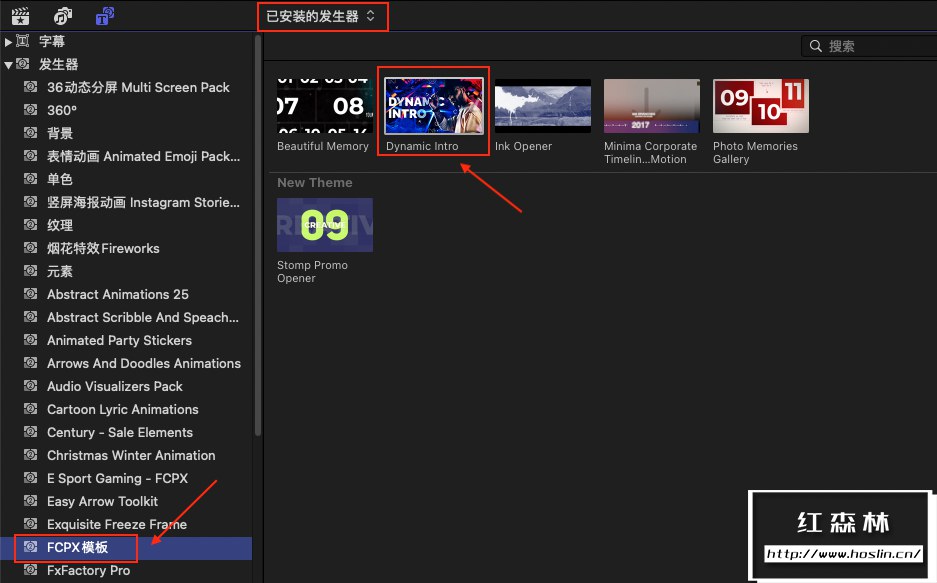Click the 字幕 category icon
Screen dimensions: 937x583
point(22,41)
